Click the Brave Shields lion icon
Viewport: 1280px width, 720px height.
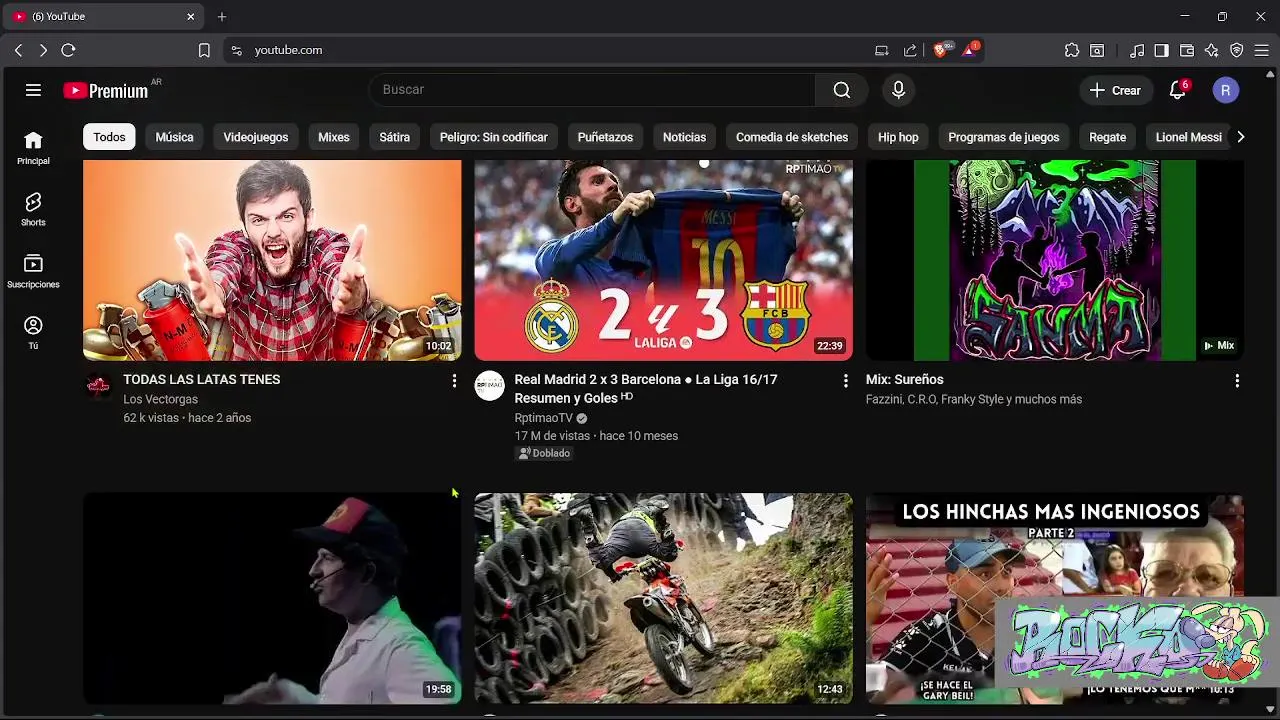940,50
